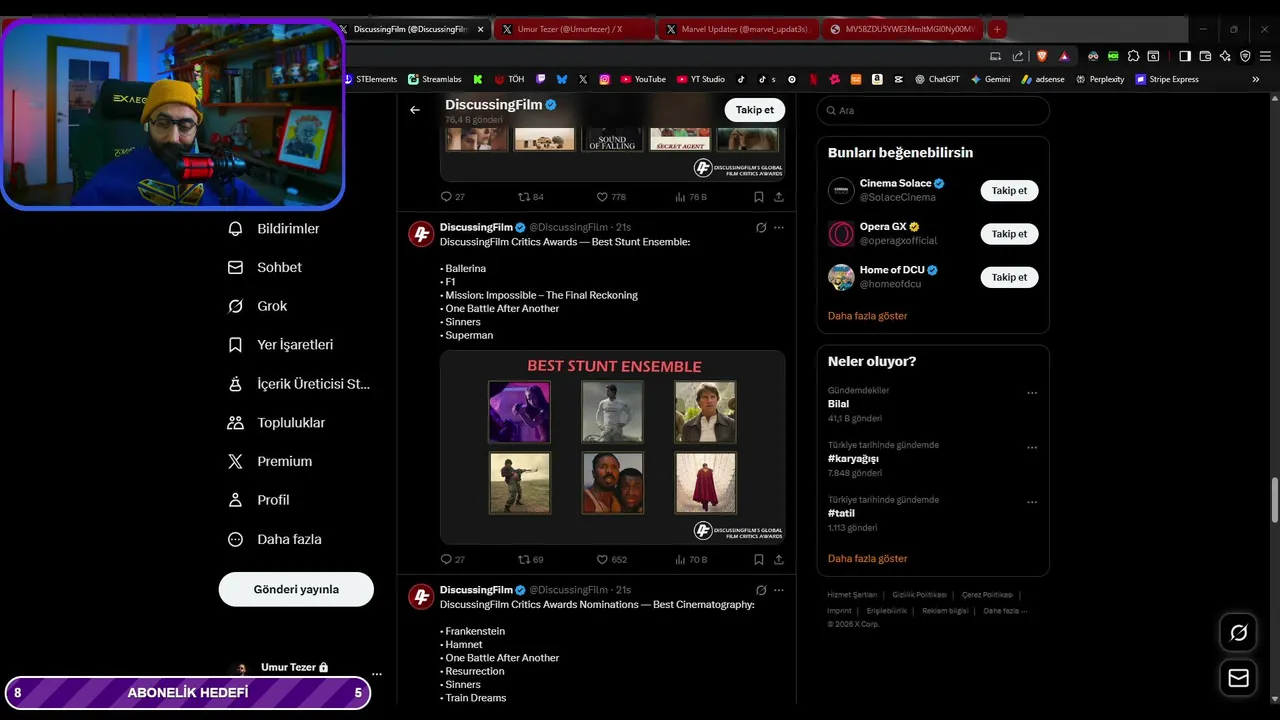Open the Premium page in sidebar
This screenshot has height=720, width=1280.
270,462
